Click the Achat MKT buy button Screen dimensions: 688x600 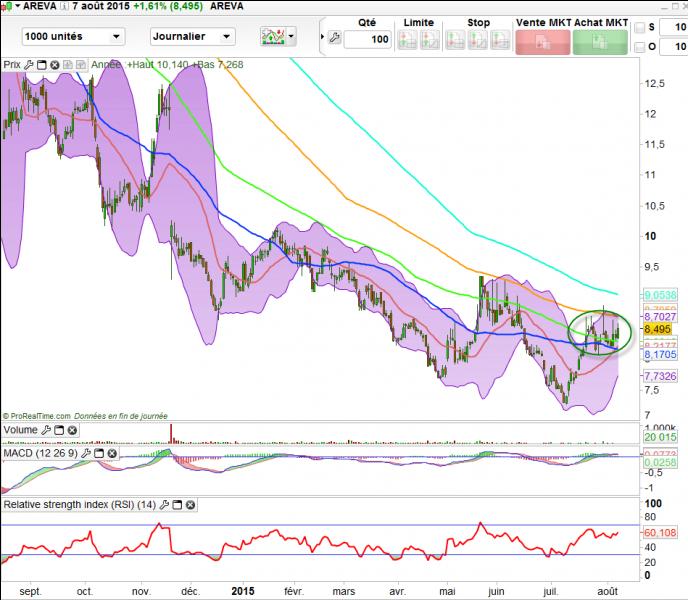600,43
